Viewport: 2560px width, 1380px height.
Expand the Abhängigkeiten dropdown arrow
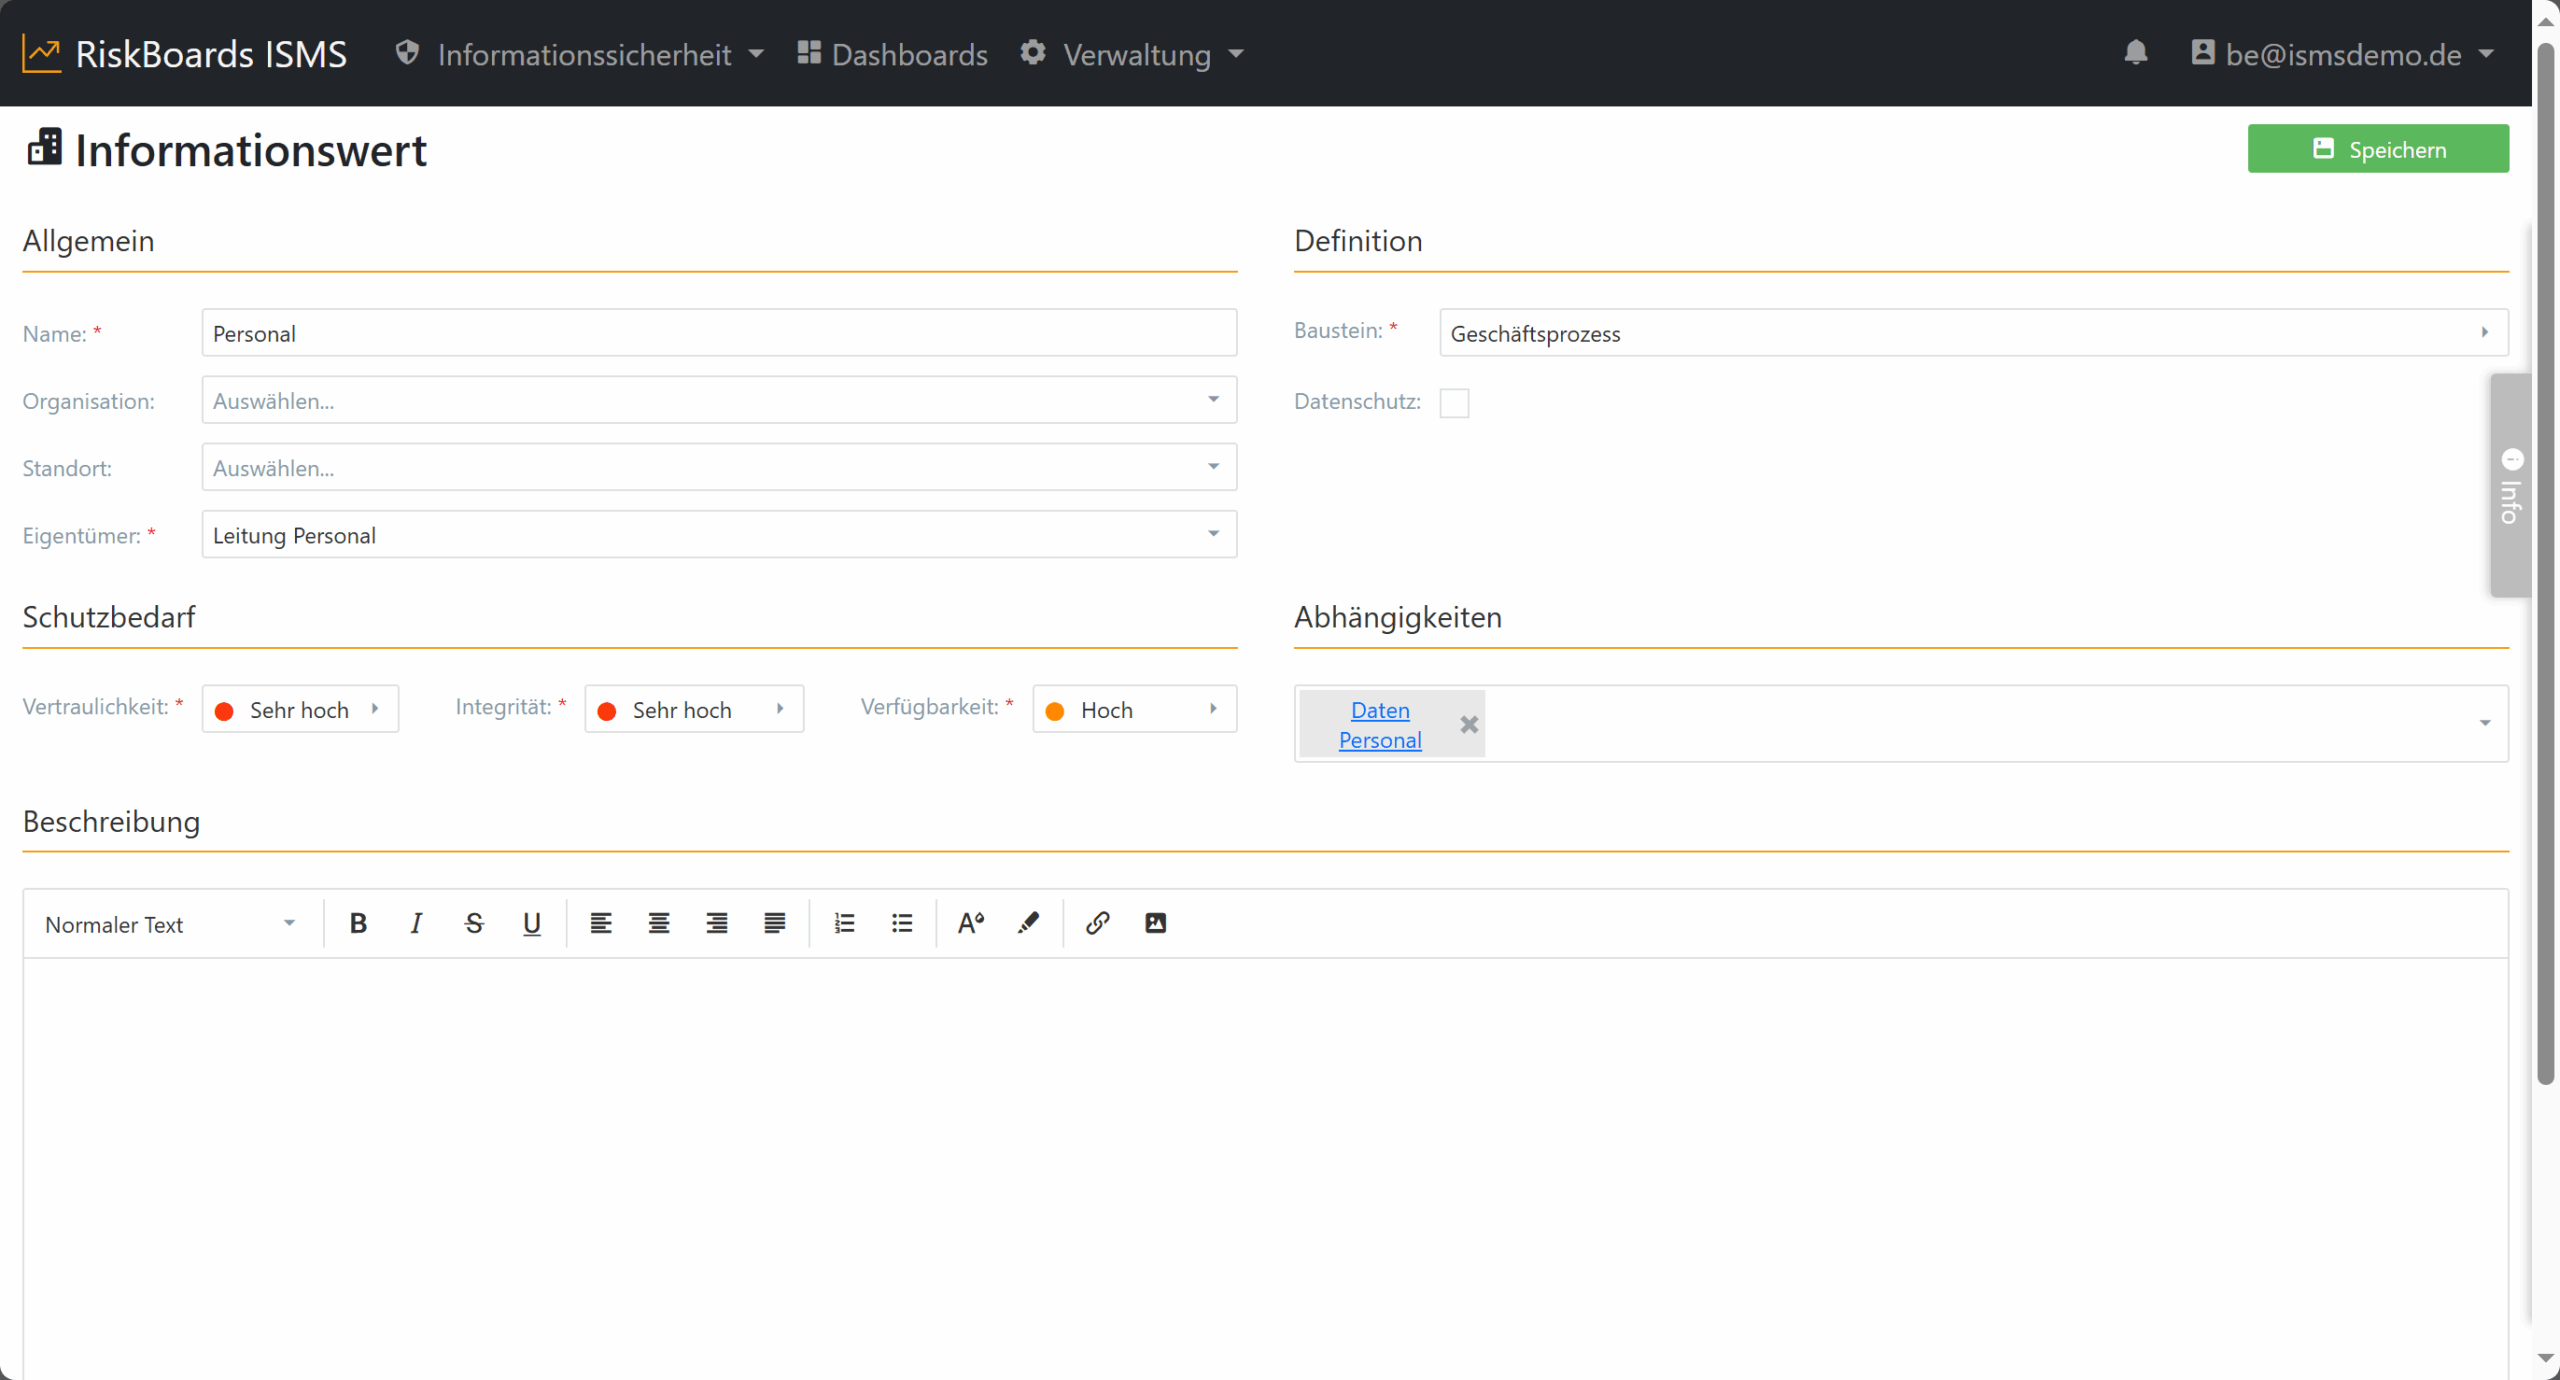coord(2485,723)
